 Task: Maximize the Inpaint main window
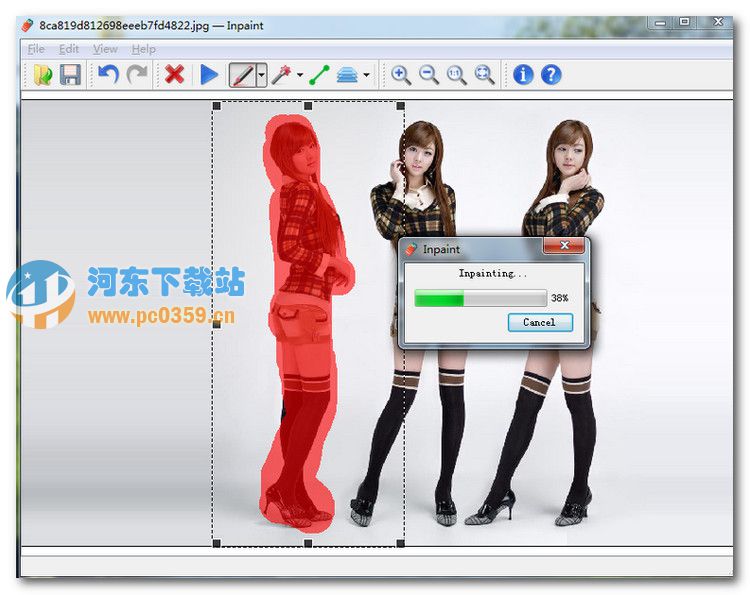click(x=685, y=22)
